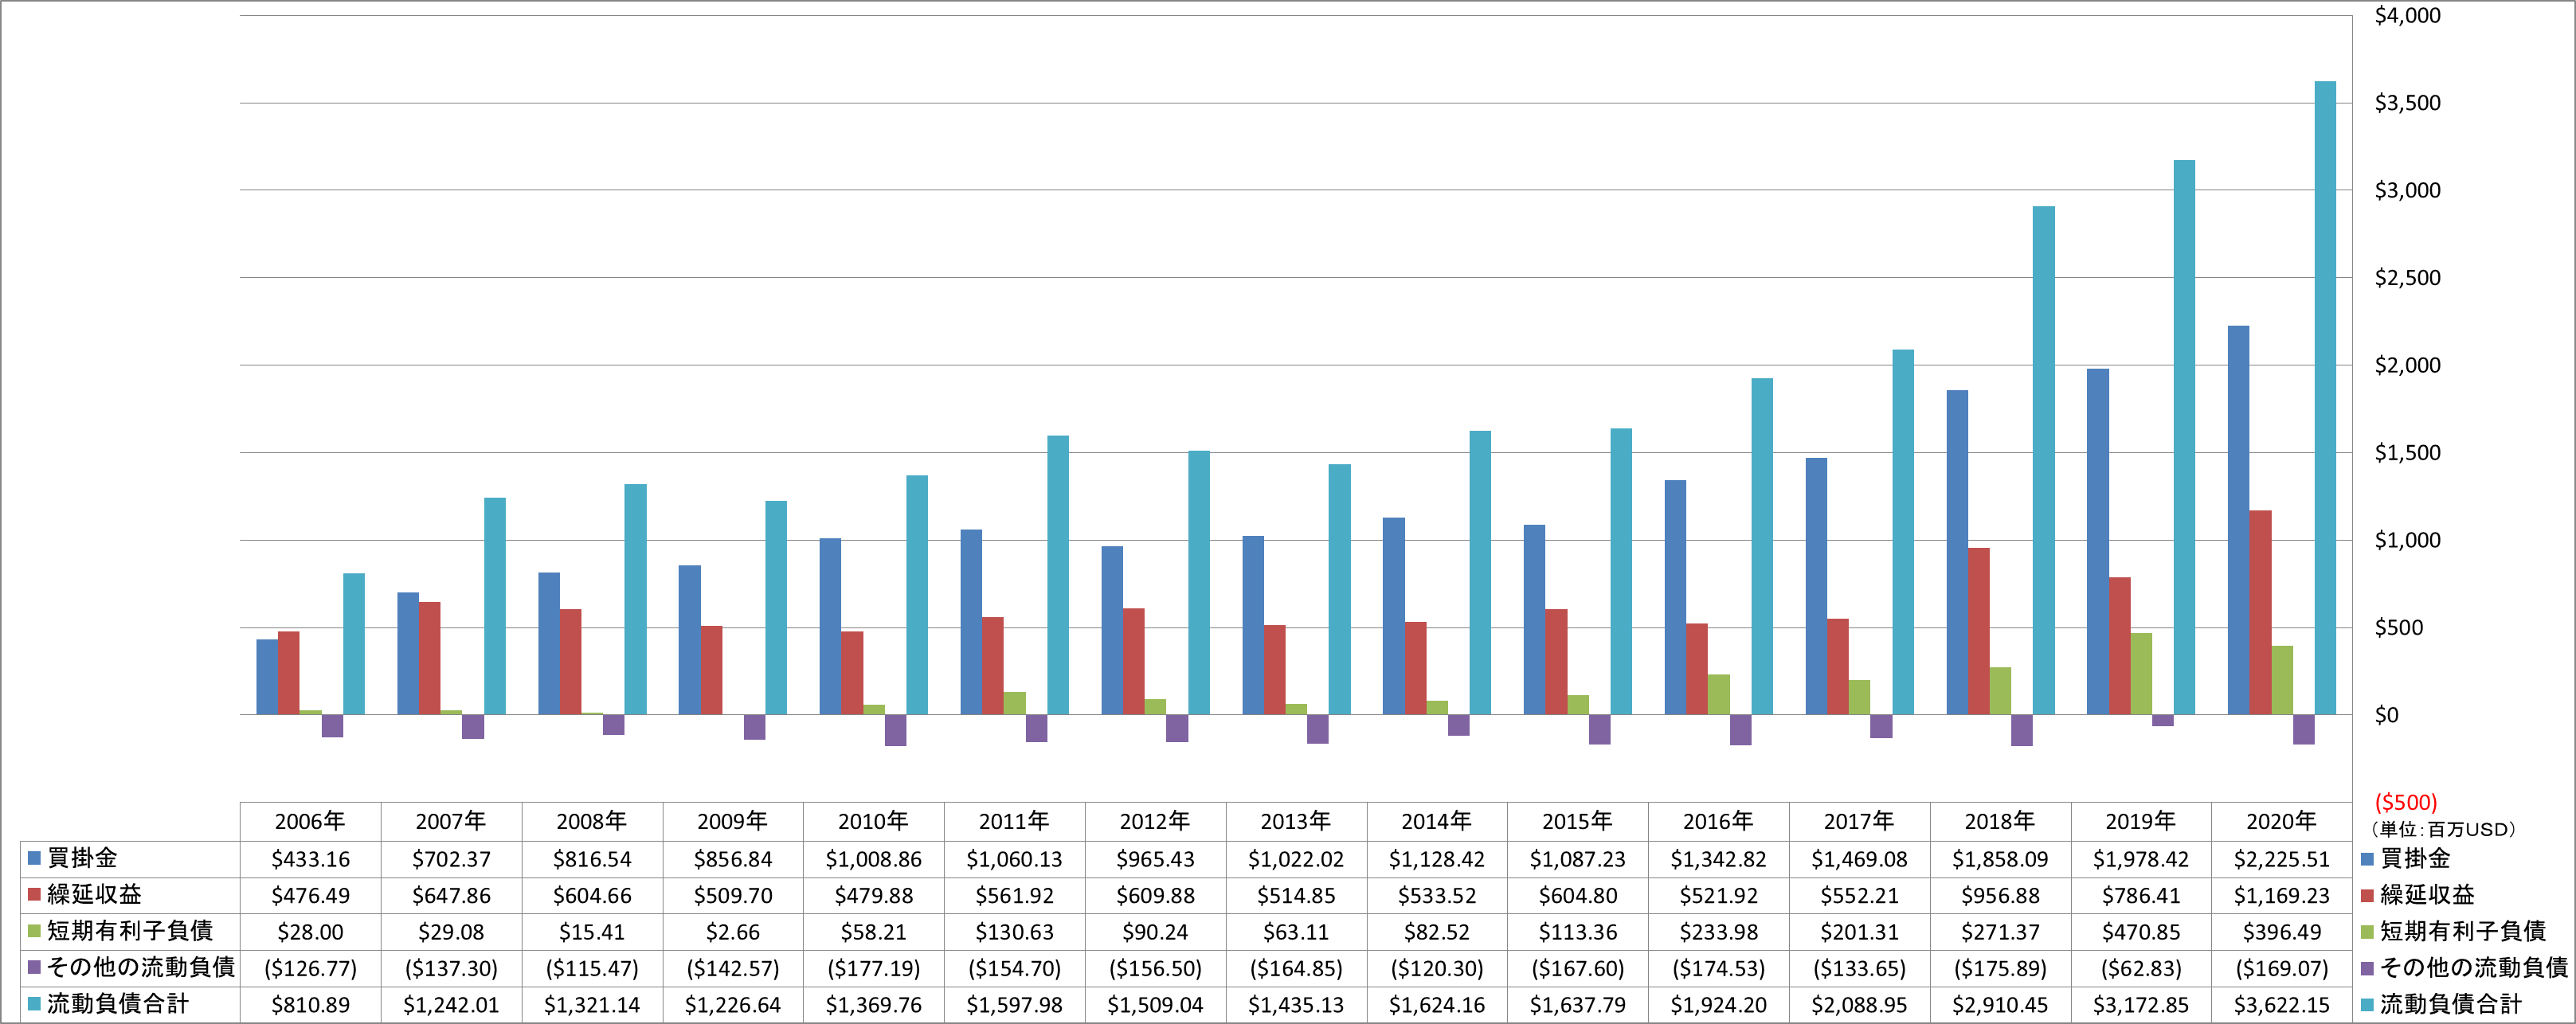Click the $4,000 axis label

[x=2407, y=15]
